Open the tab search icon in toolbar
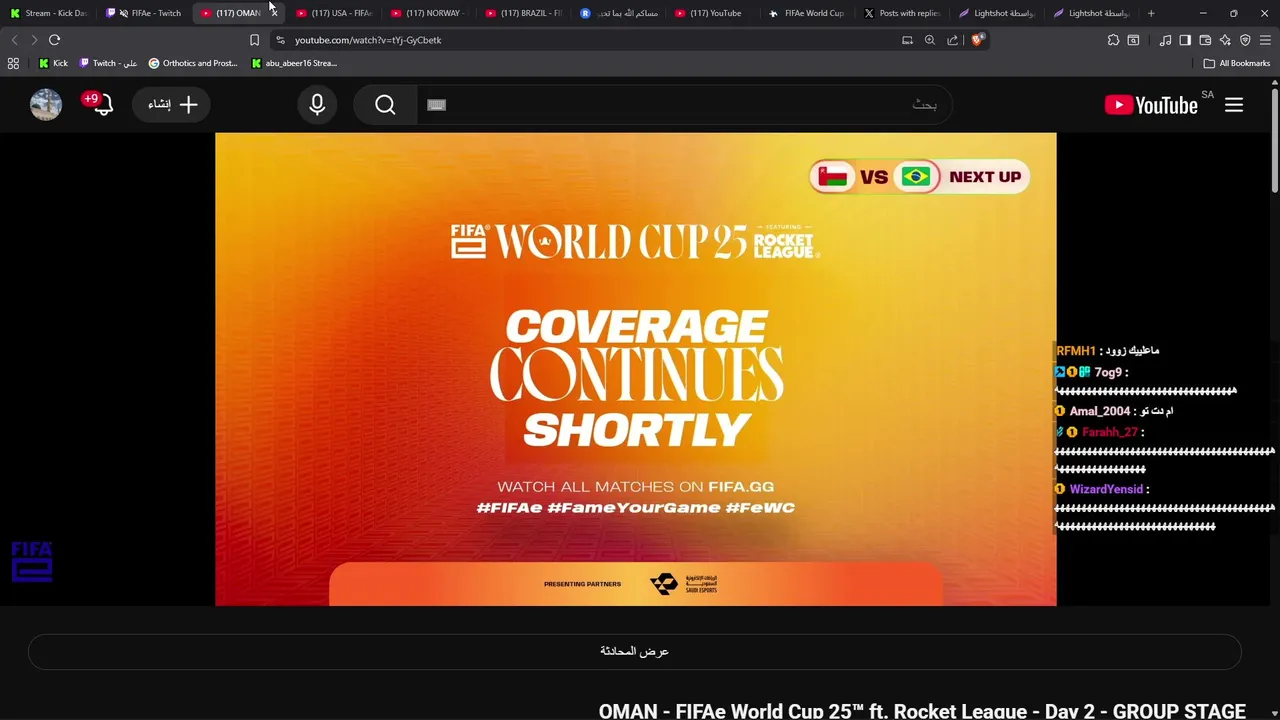The image size is (1280, 720). point(1133,40)
